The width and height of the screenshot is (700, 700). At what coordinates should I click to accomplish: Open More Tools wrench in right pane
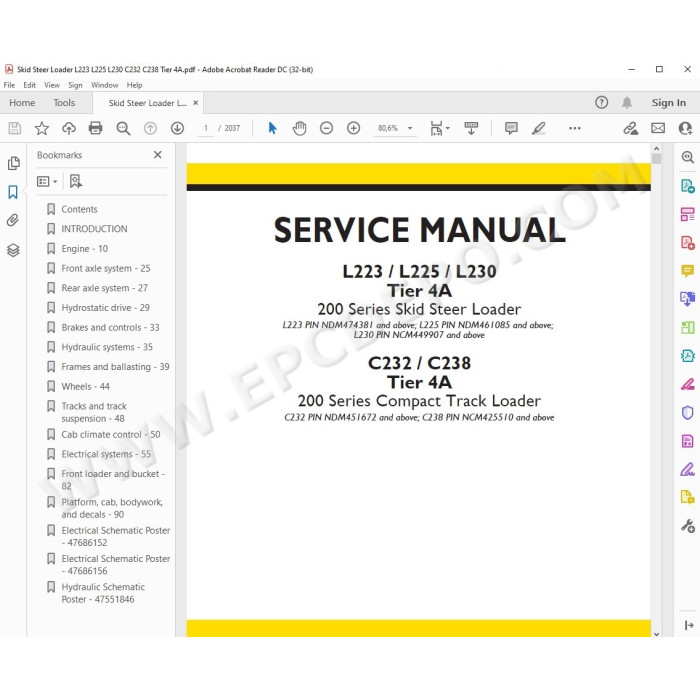click(x=688, y=526)
